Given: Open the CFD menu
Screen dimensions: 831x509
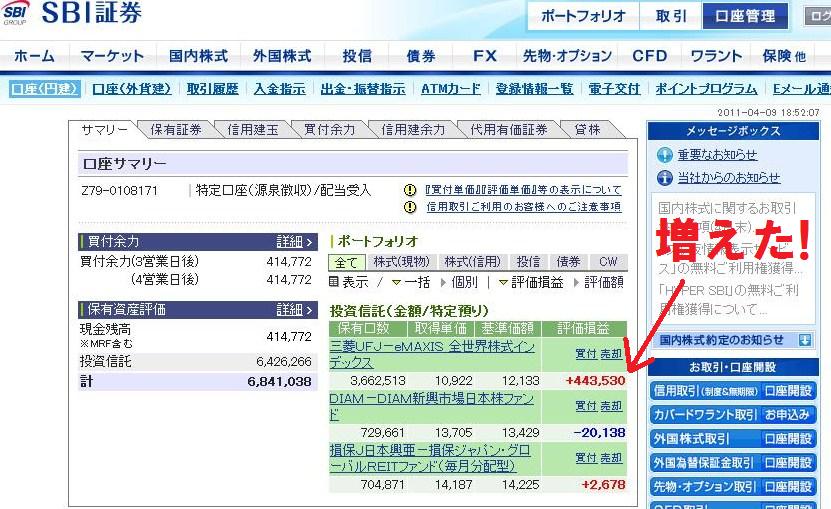Looking at the screenshot, I should tap(649, 56).
